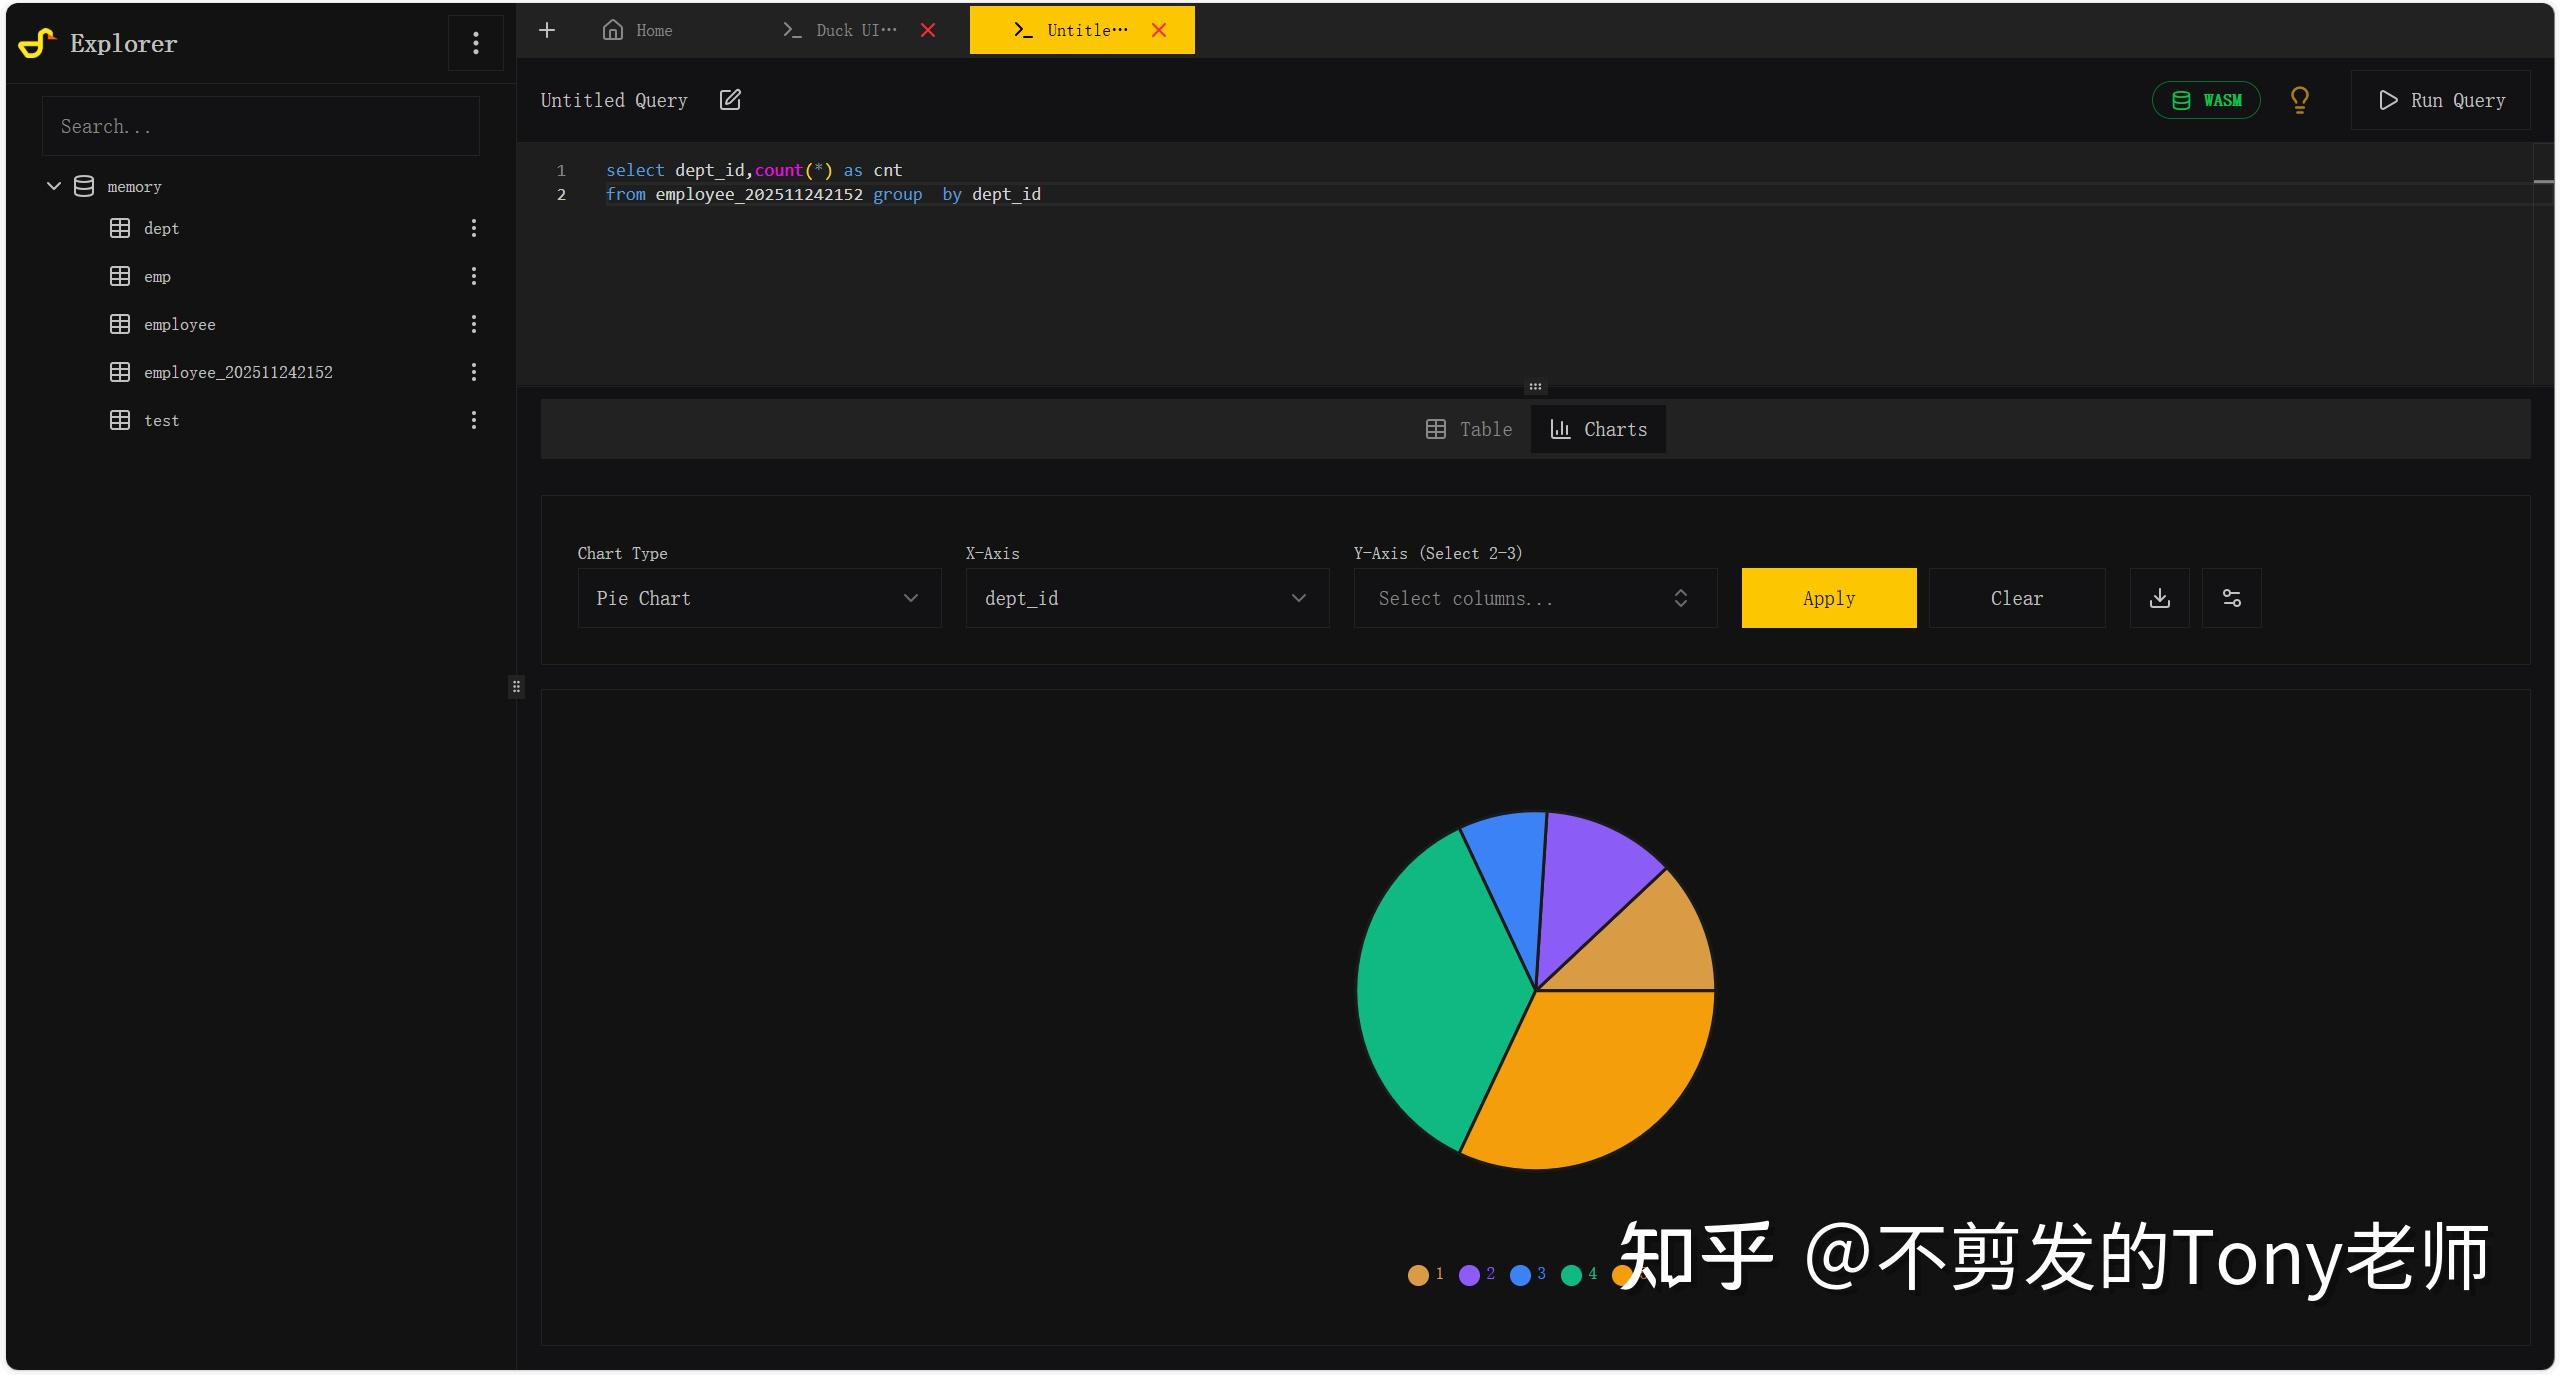Open the X-Axis dept_id dropdown
The height and width of the screenshot is (1375, 2560).
click(x=1146, y=597)
